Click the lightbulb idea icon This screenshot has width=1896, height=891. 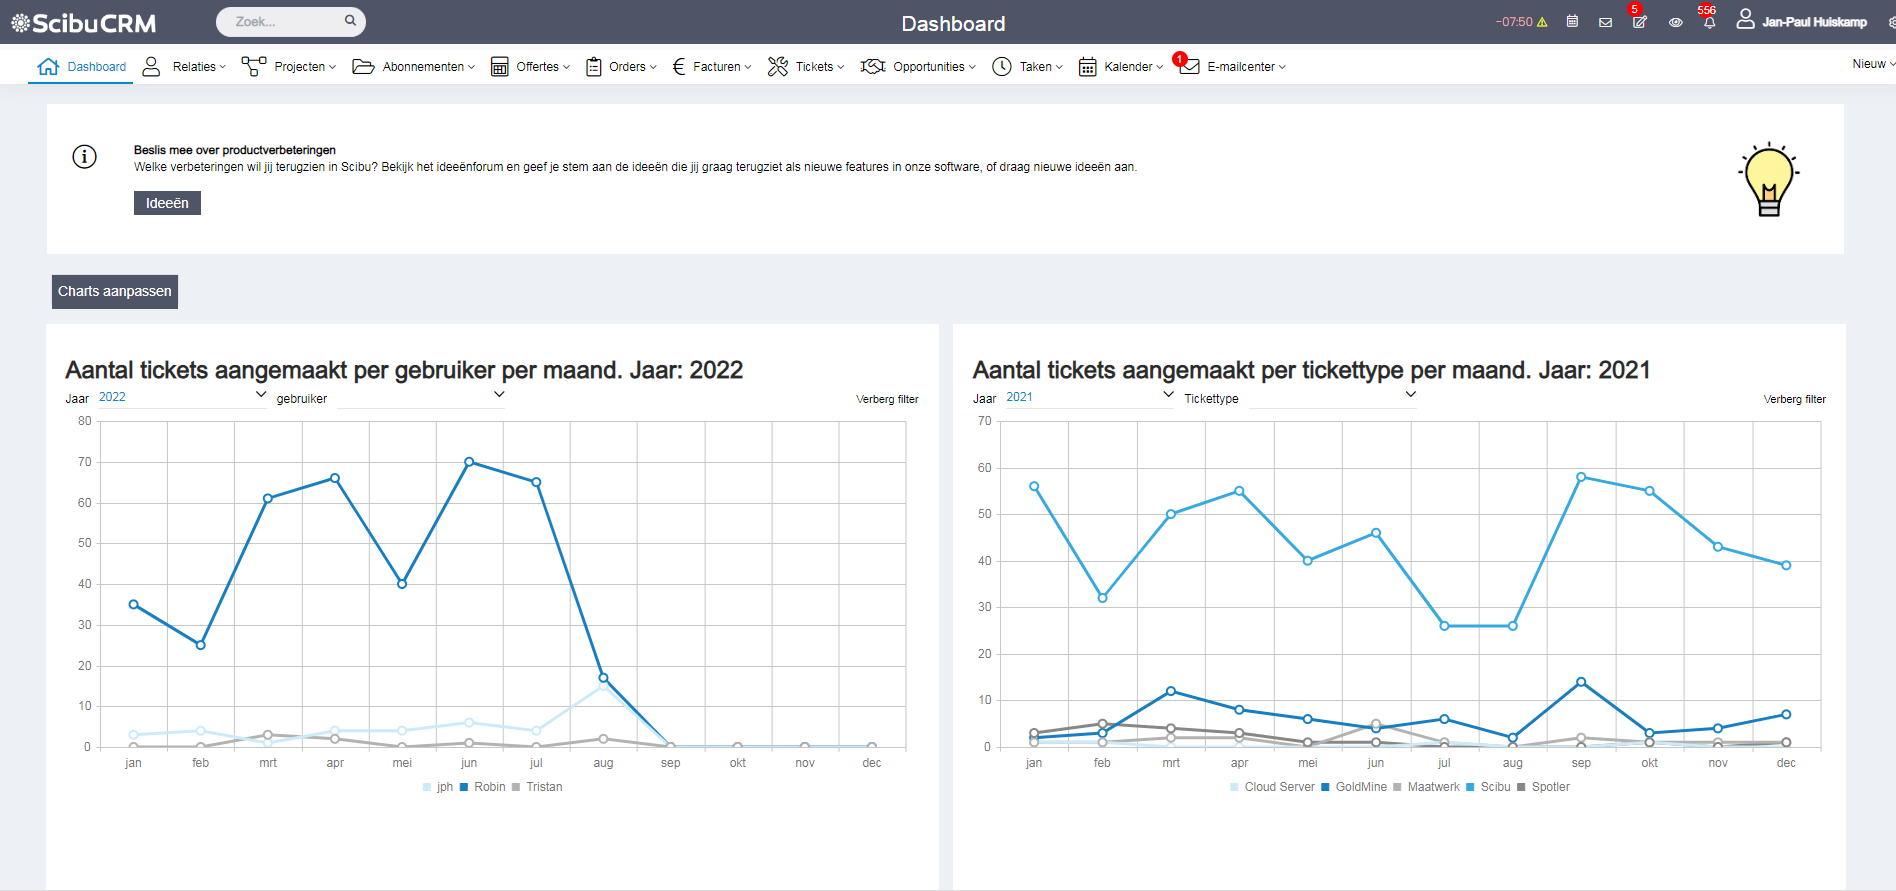point(1769,179)
